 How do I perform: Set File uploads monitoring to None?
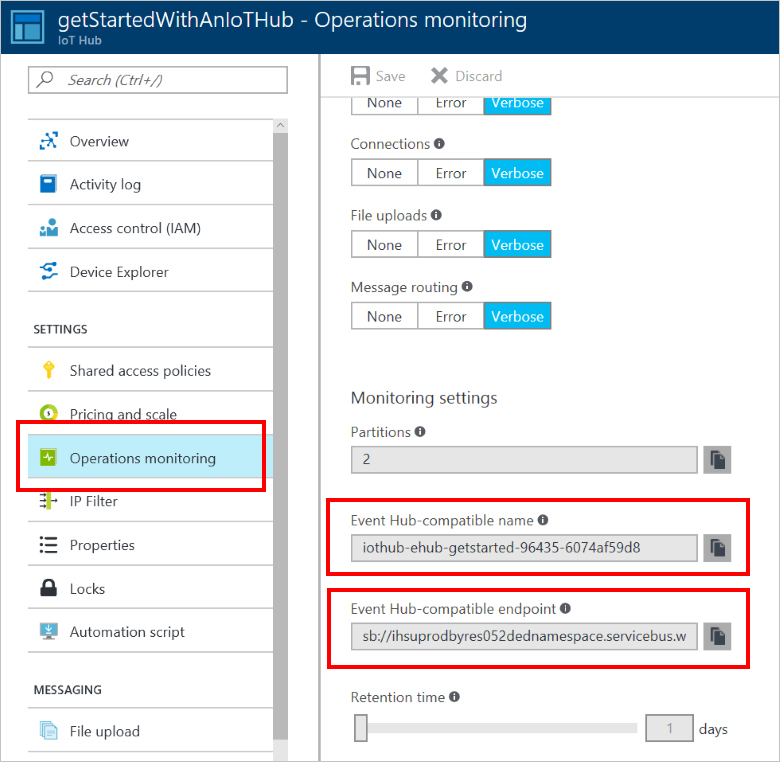coord(384,244)
